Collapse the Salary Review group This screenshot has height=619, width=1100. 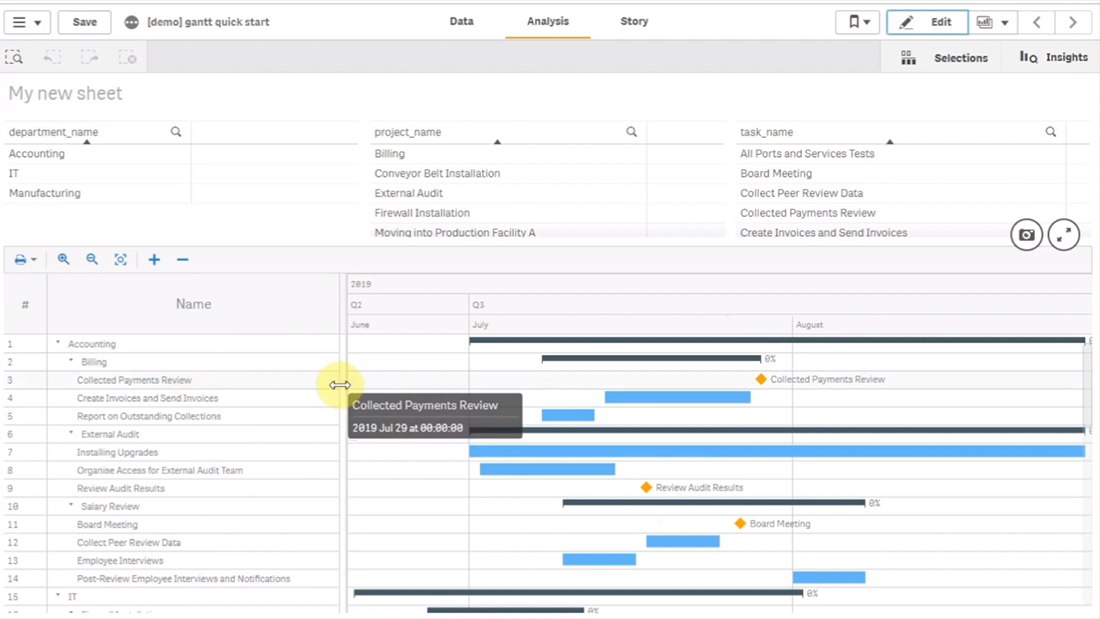coord(71,506)
